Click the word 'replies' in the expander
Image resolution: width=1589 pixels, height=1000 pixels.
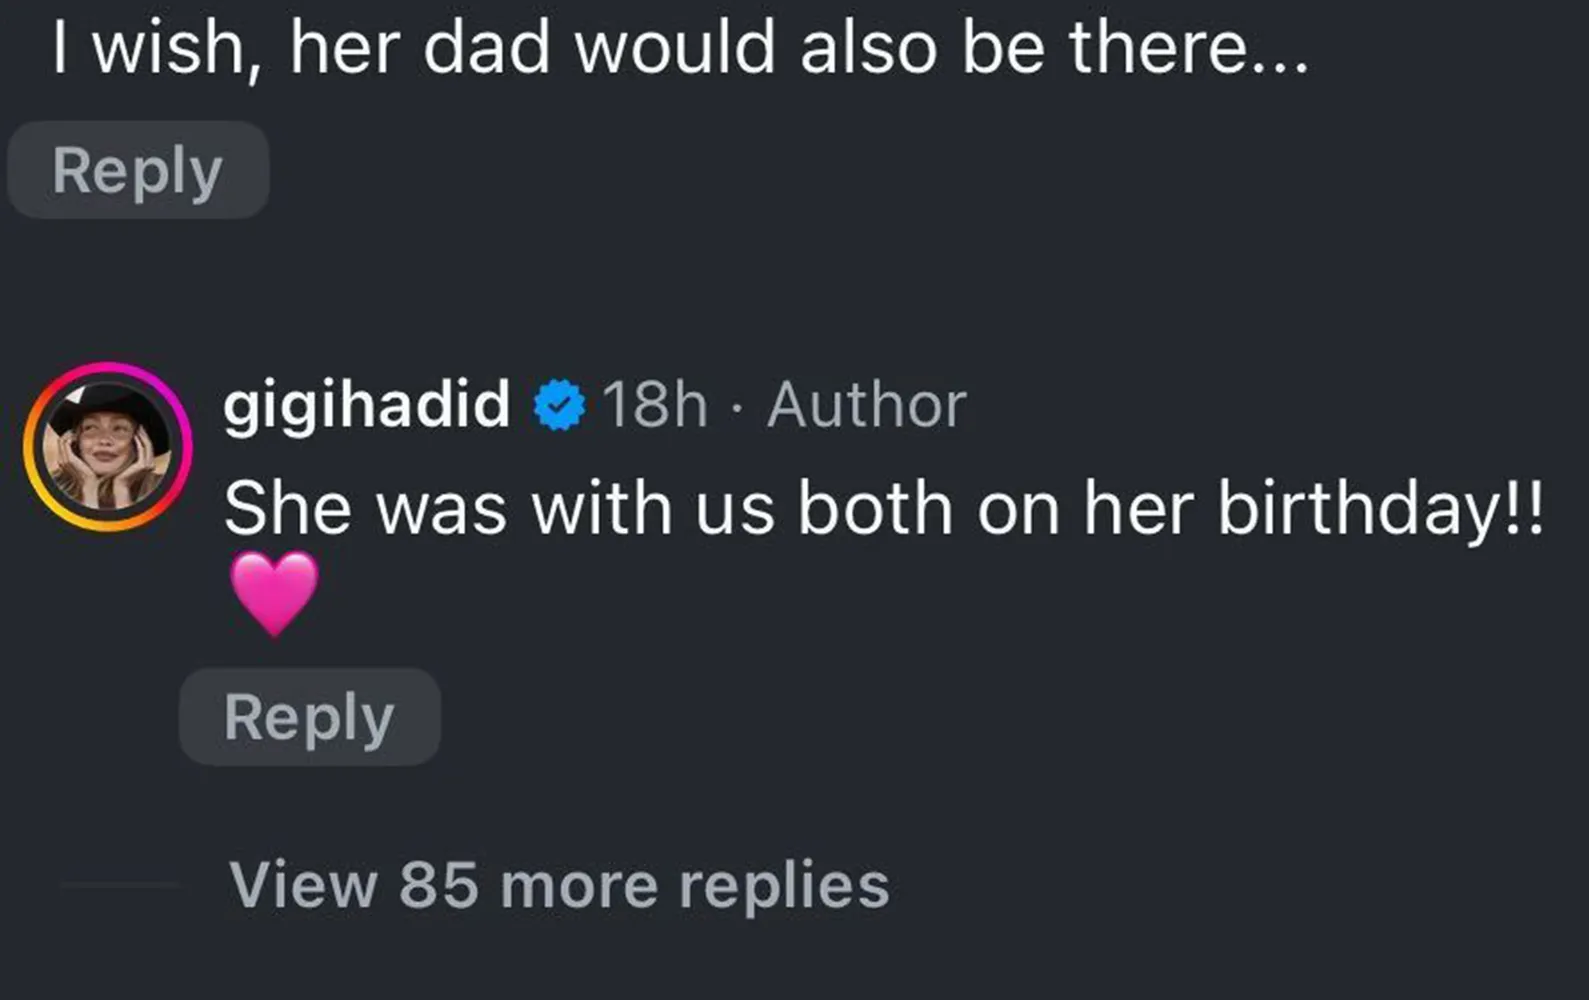coord(783,885)
